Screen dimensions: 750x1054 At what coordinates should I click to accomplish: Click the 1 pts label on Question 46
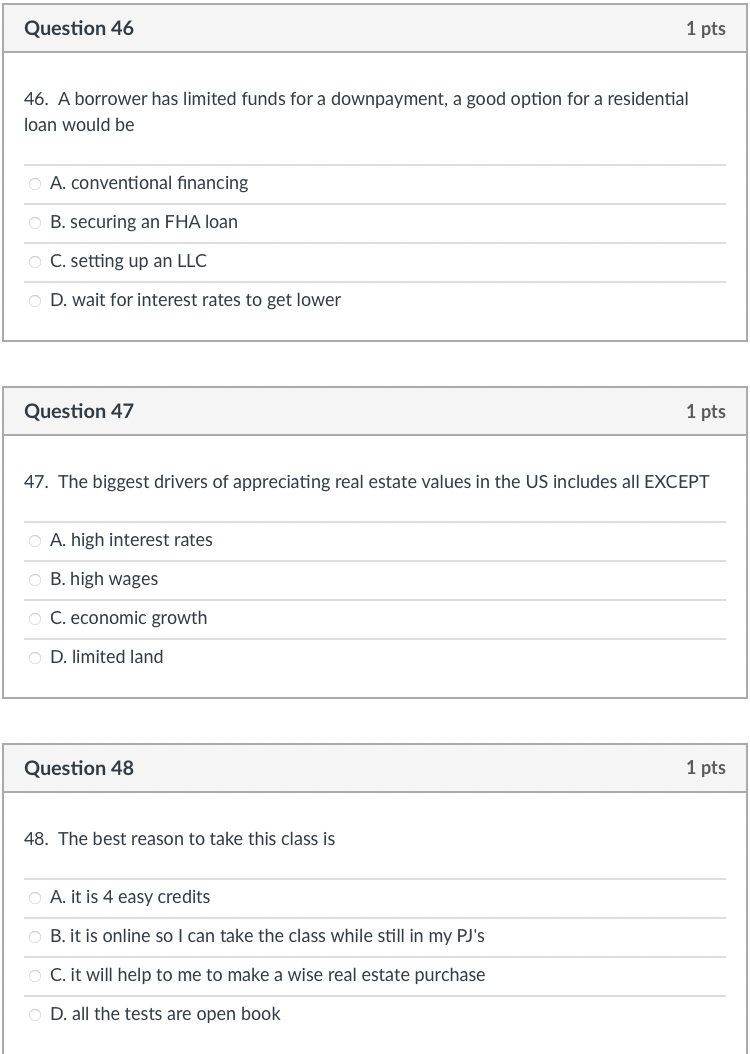point(706,28)
